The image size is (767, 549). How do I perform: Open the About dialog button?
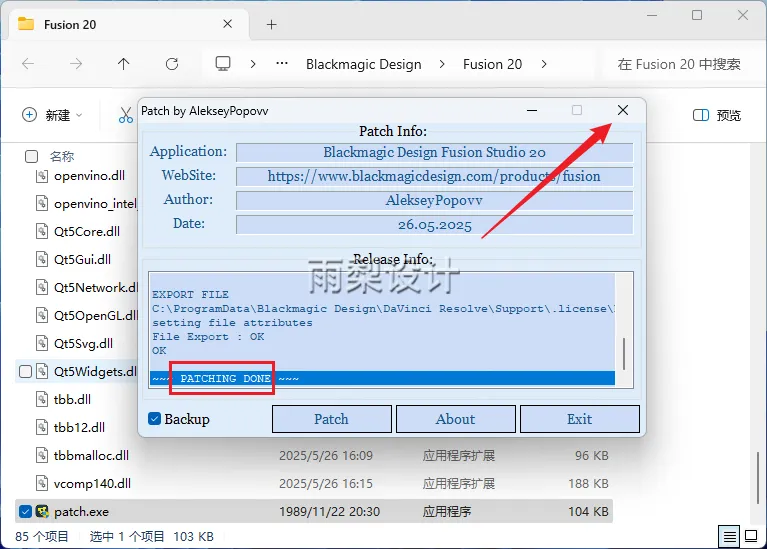pos(455,419)
